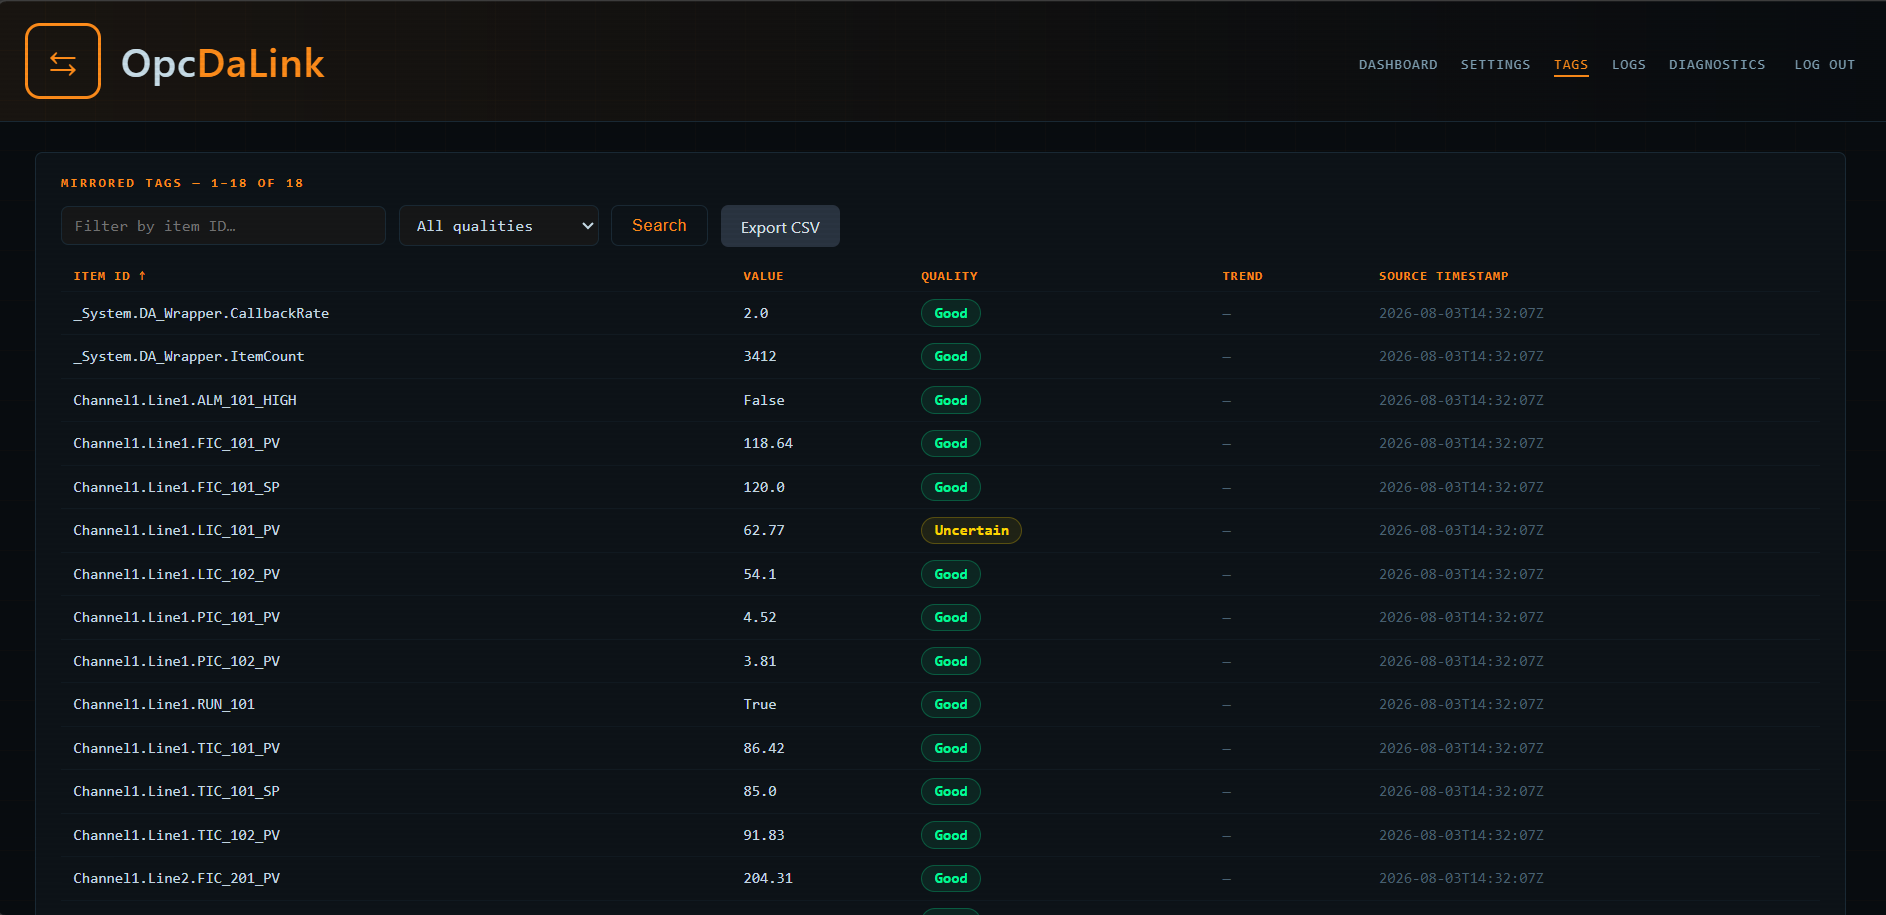Open Diagnostics from the top nav

coord(1717,64)
